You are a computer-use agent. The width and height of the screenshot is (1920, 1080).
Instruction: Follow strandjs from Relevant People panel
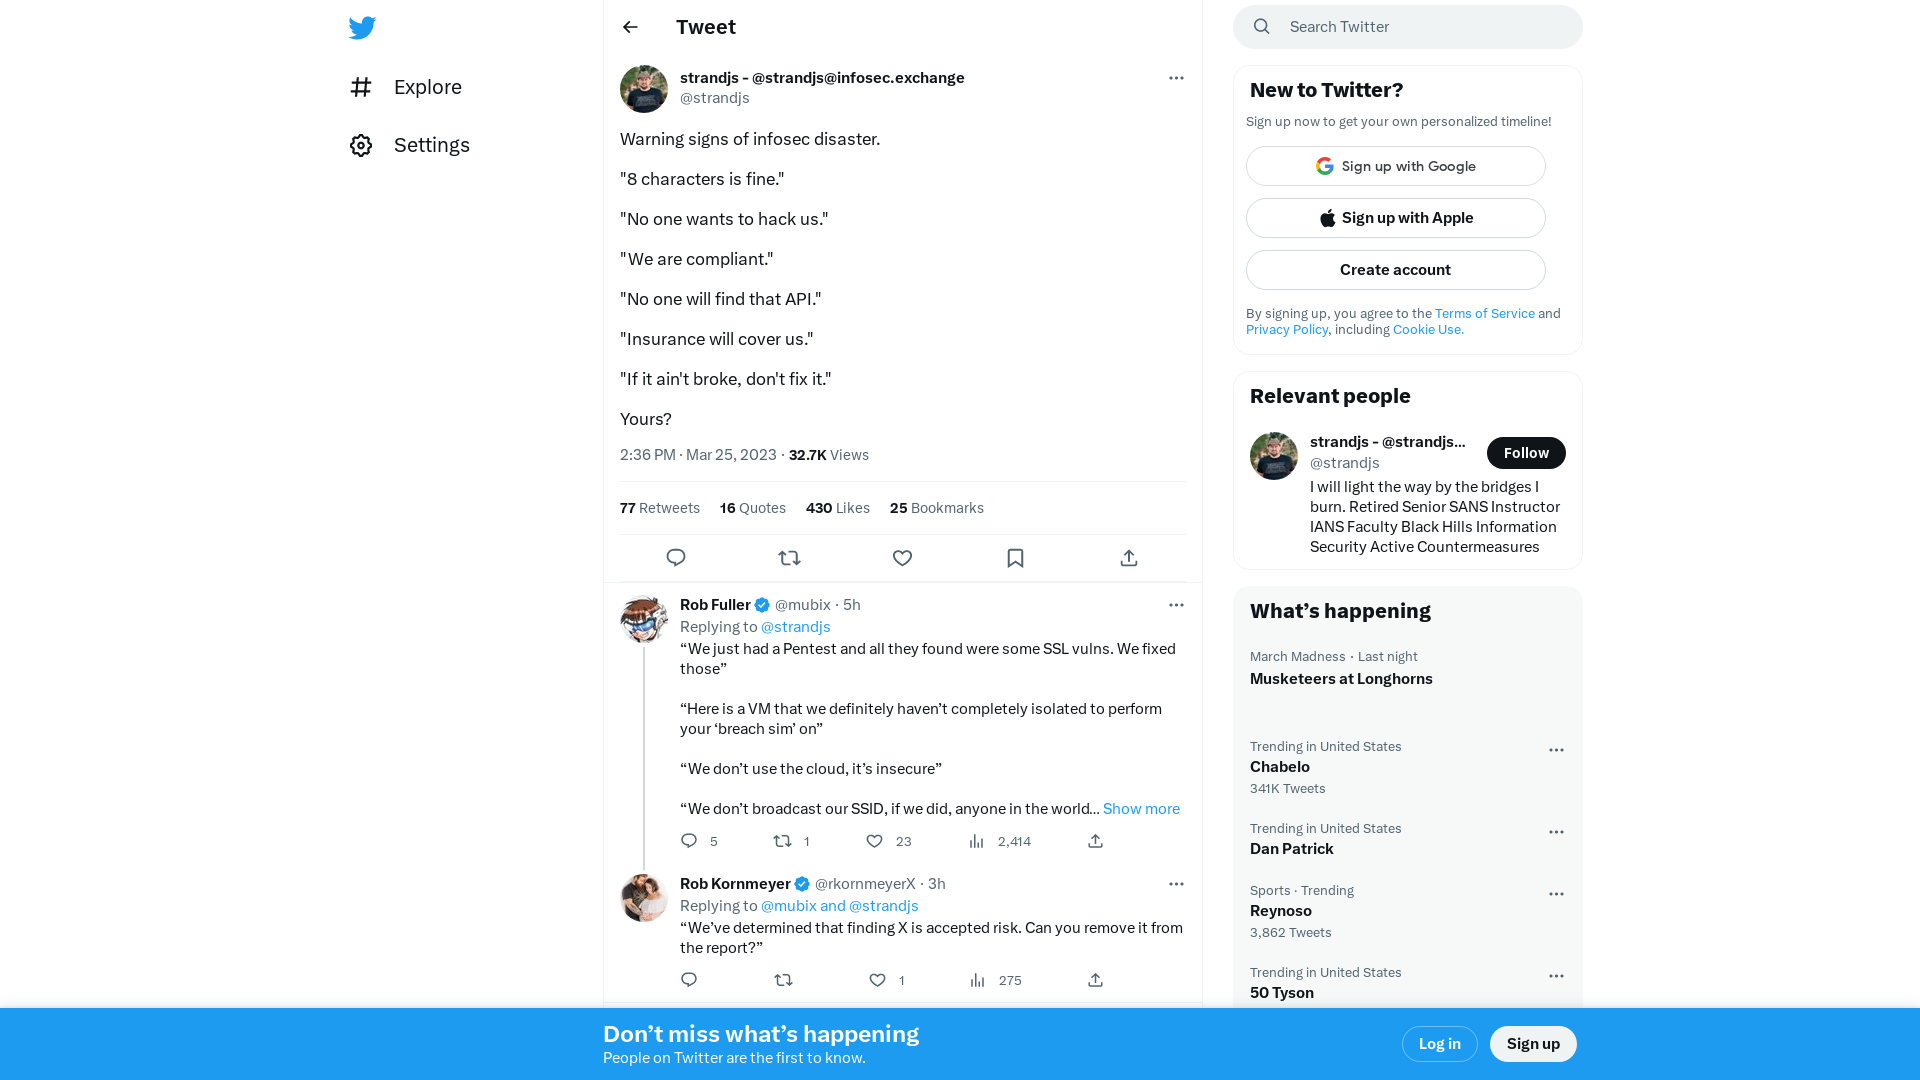click(1526, 452)
